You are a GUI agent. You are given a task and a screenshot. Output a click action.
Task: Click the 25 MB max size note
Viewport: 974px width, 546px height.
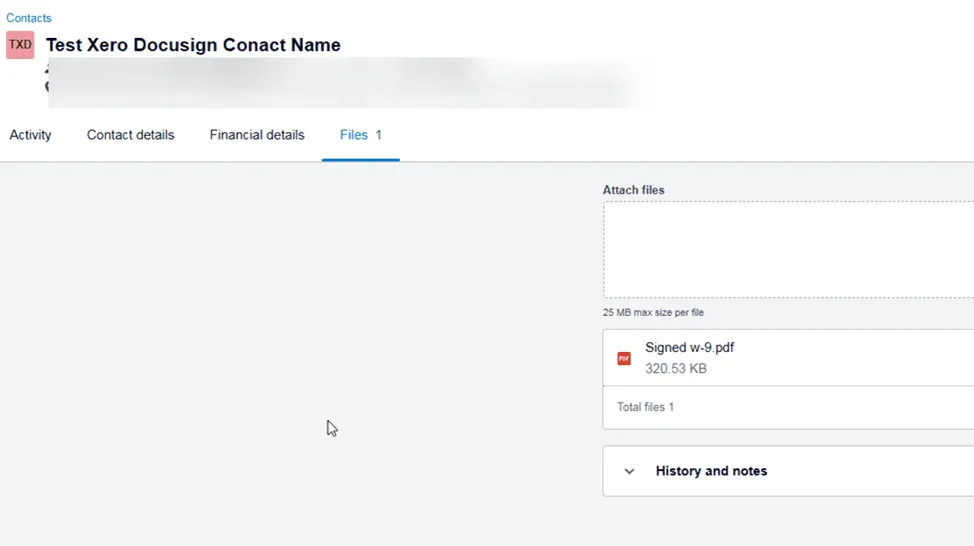pos(653,312)
